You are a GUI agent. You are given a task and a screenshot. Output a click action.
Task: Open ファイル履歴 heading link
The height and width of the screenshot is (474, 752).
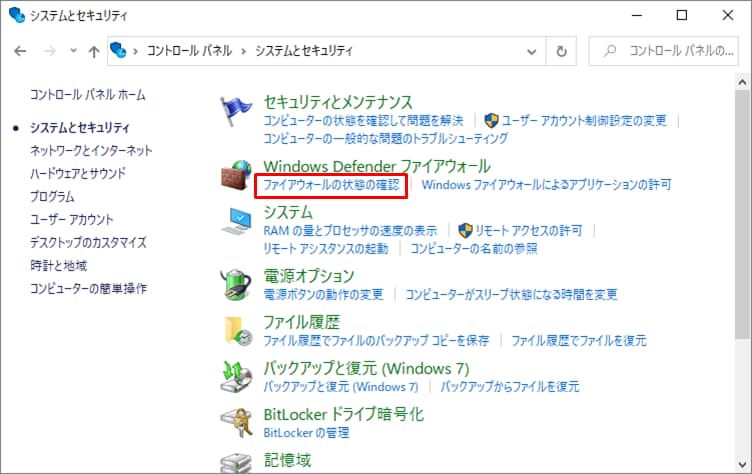pos(302,322)
